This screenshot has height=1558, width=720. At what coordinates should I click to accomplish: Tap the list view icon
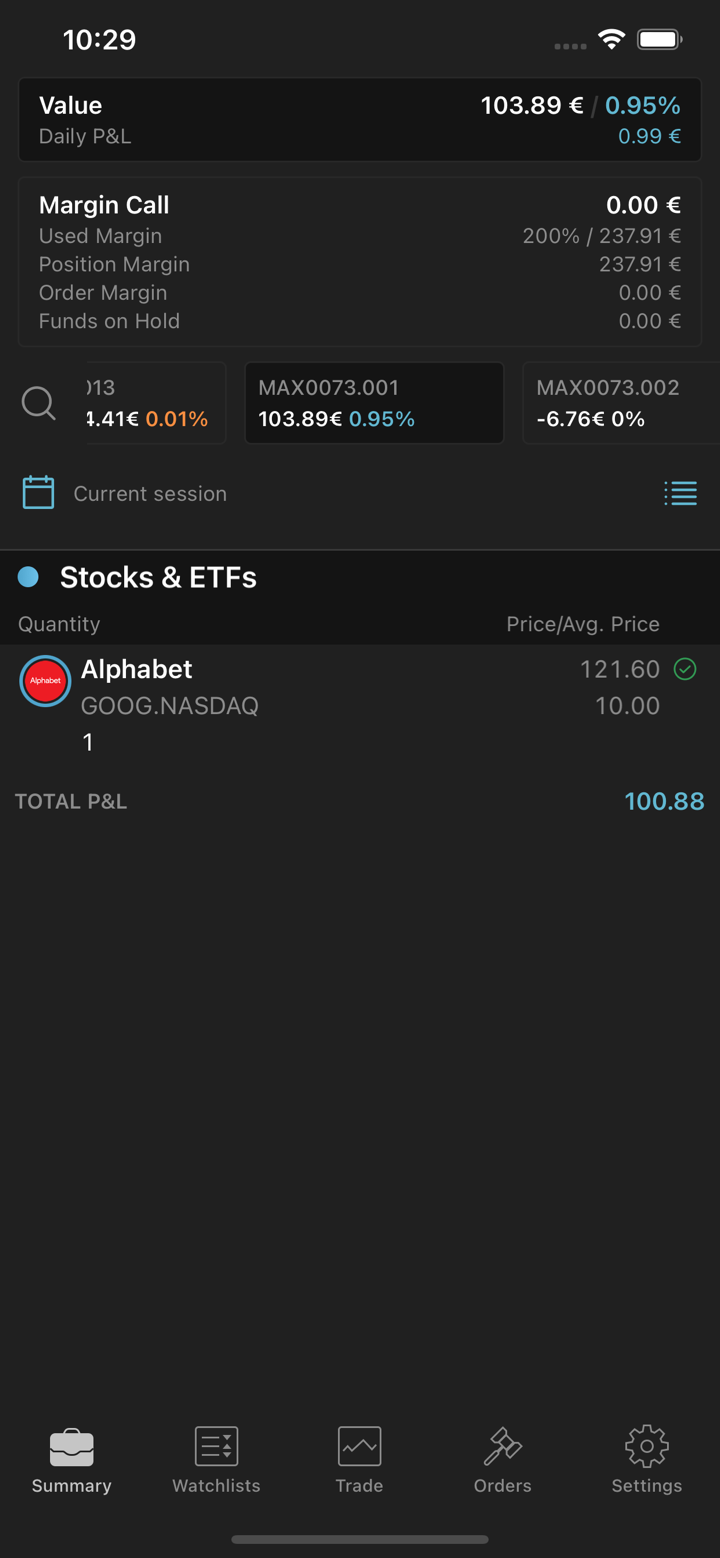(x=680, y=493)
